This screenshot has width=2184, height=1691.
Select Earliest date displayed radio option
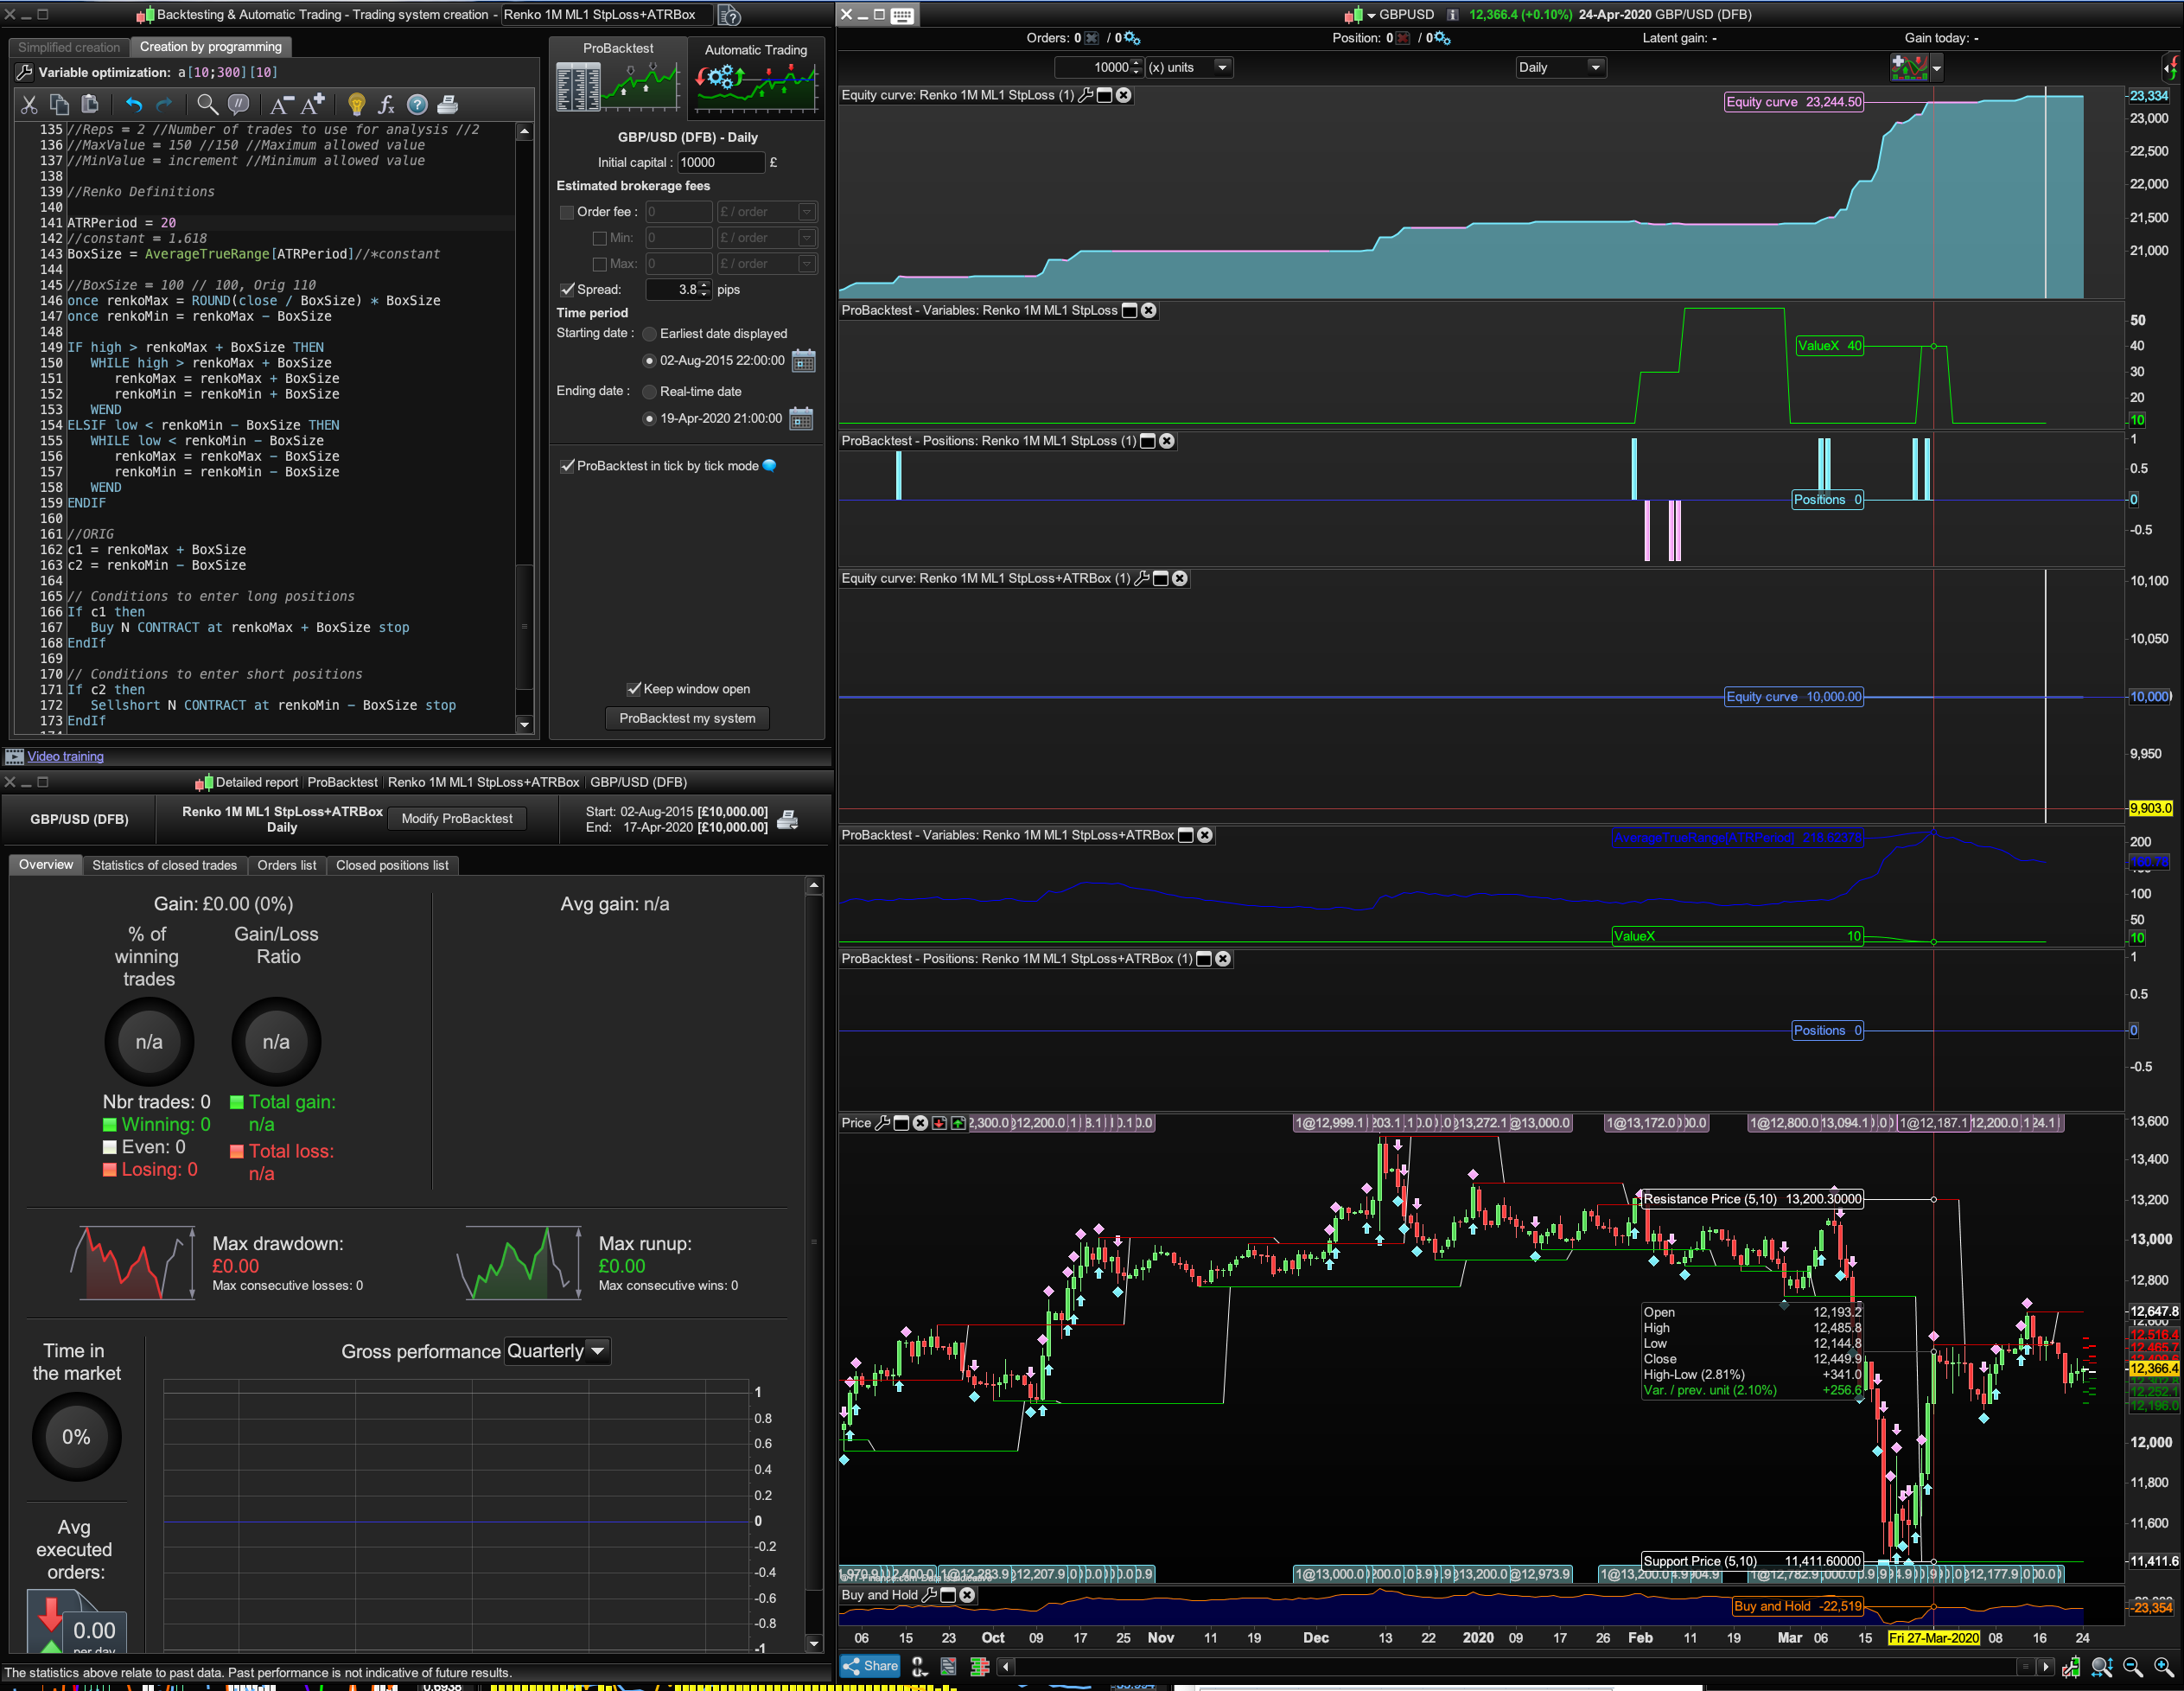point(650,334)
